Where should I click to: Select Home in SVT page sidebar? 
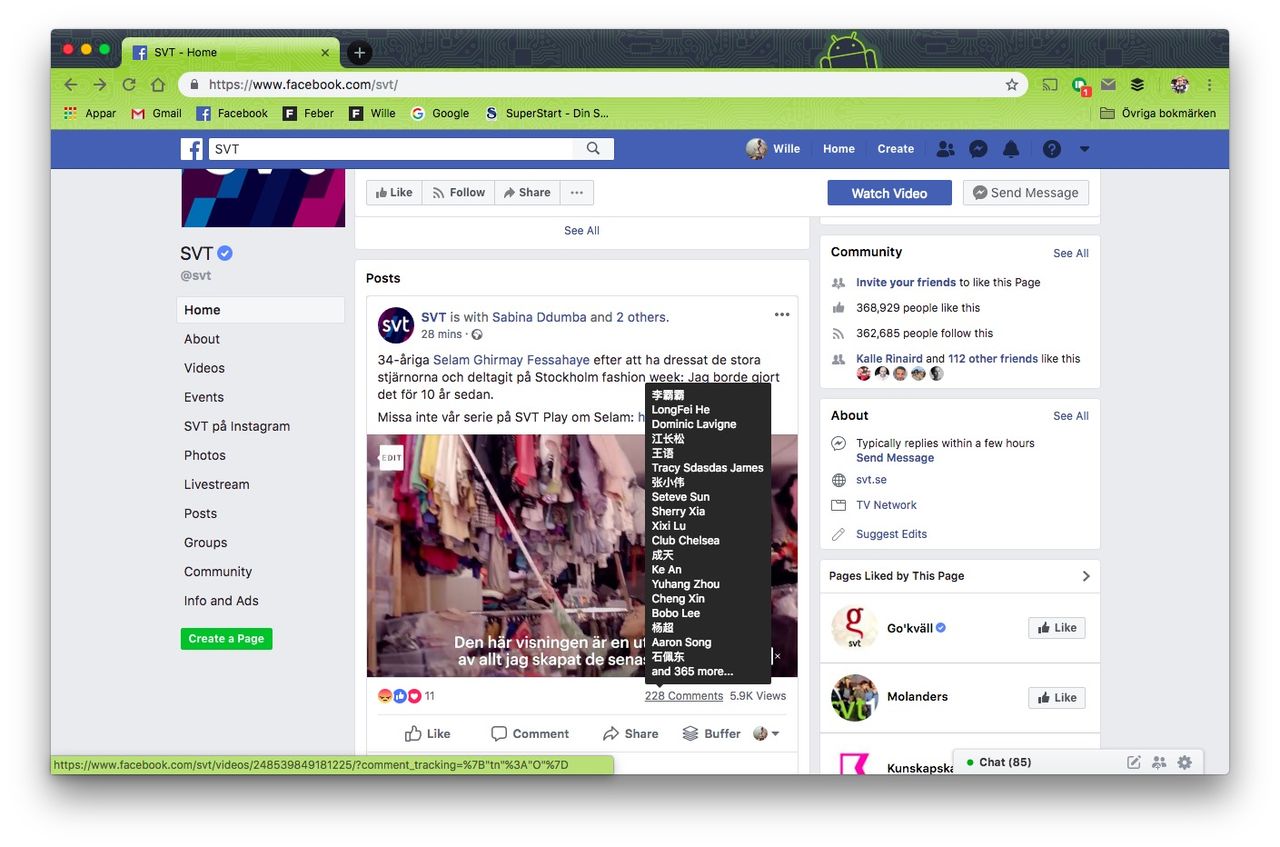pos(261,310)
